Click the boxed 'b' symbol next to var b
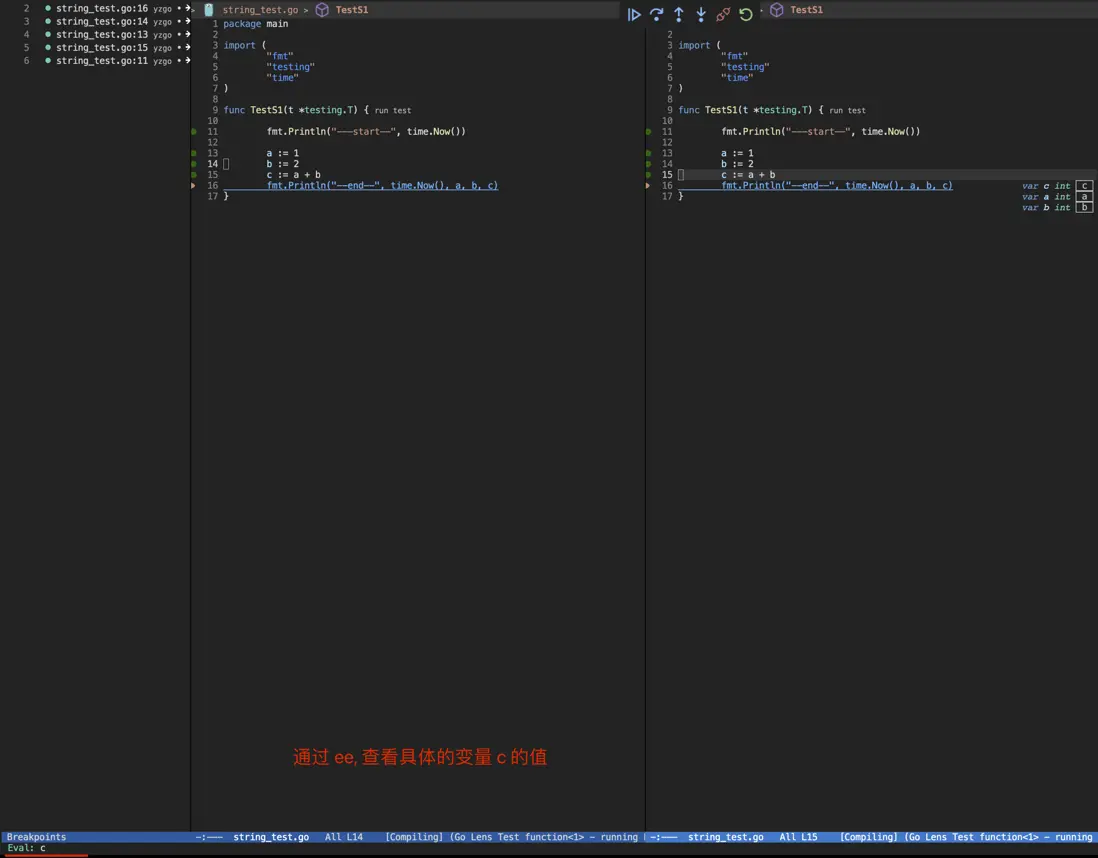This screenshot has width=1098, height=858. (x=1084, y=207)
